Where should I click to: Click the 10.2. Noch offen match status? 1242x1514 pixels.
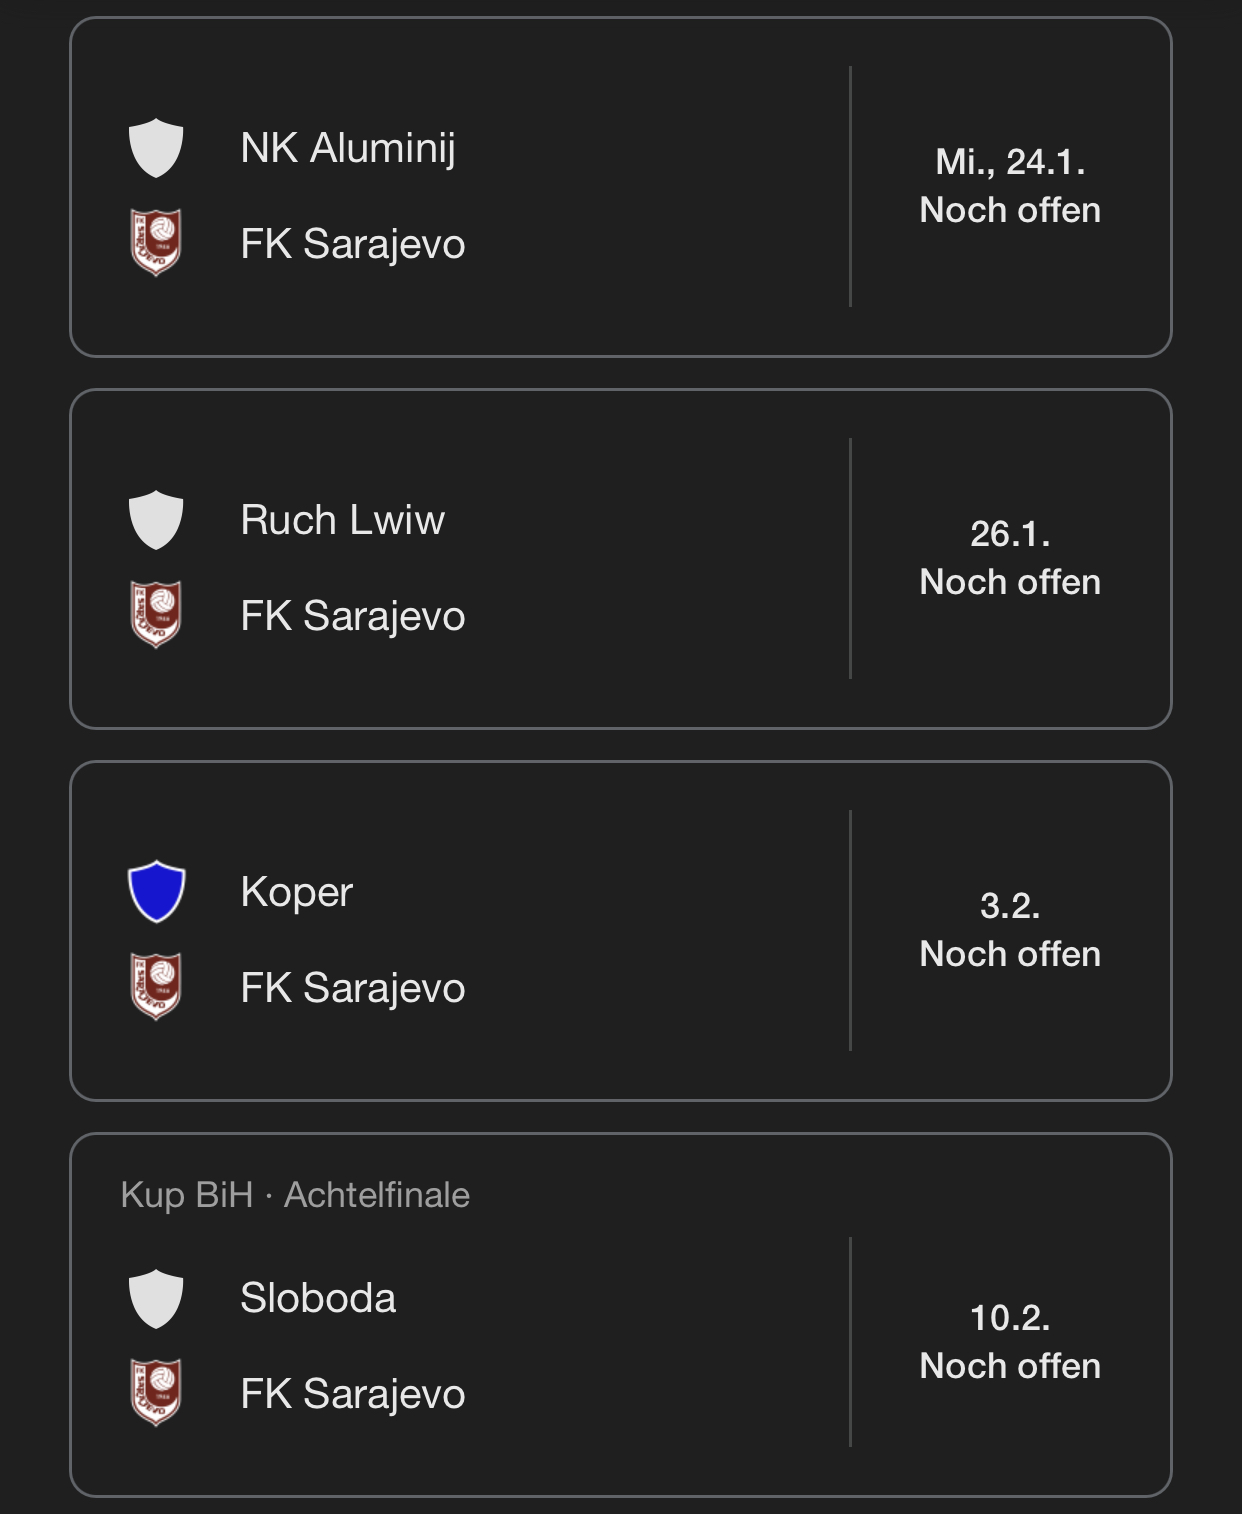(x=1010, y=1342)
